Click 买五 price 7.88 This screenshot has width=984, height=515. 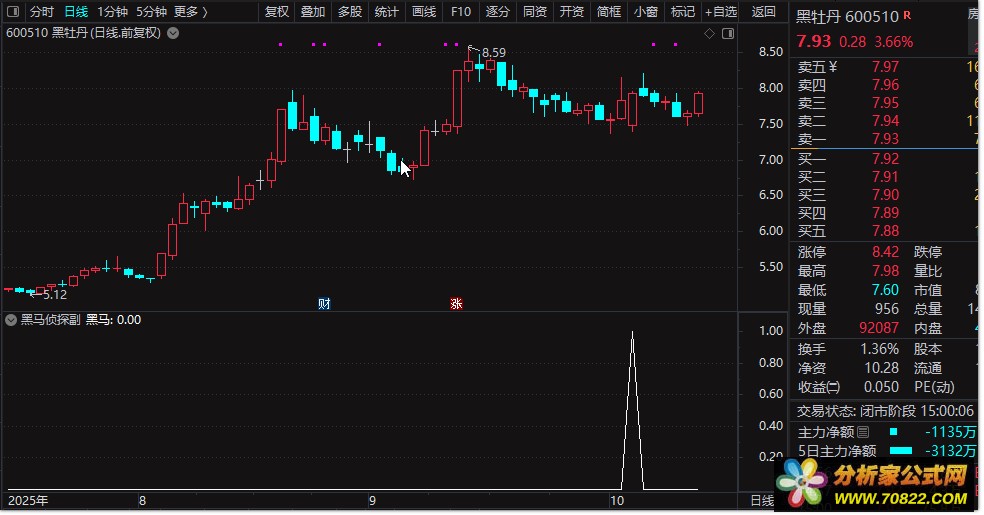[x=885, y=231]
